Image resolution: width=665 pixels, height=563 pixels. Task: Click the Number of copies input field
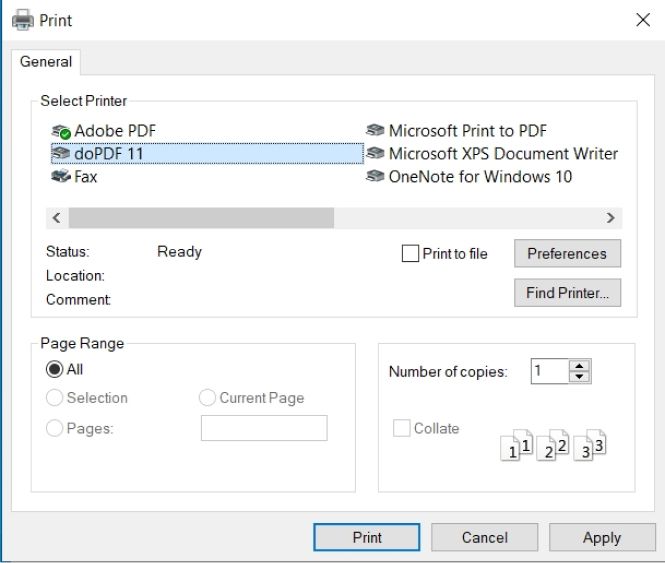coord(550,371)
